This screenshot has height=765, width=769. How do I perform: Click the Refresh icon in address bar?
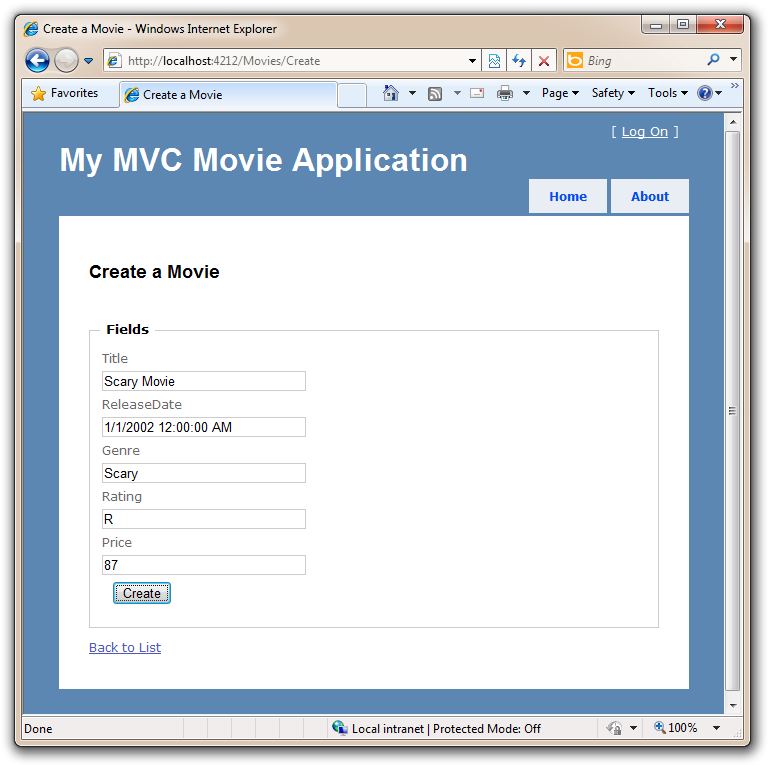tap(519, 60)
